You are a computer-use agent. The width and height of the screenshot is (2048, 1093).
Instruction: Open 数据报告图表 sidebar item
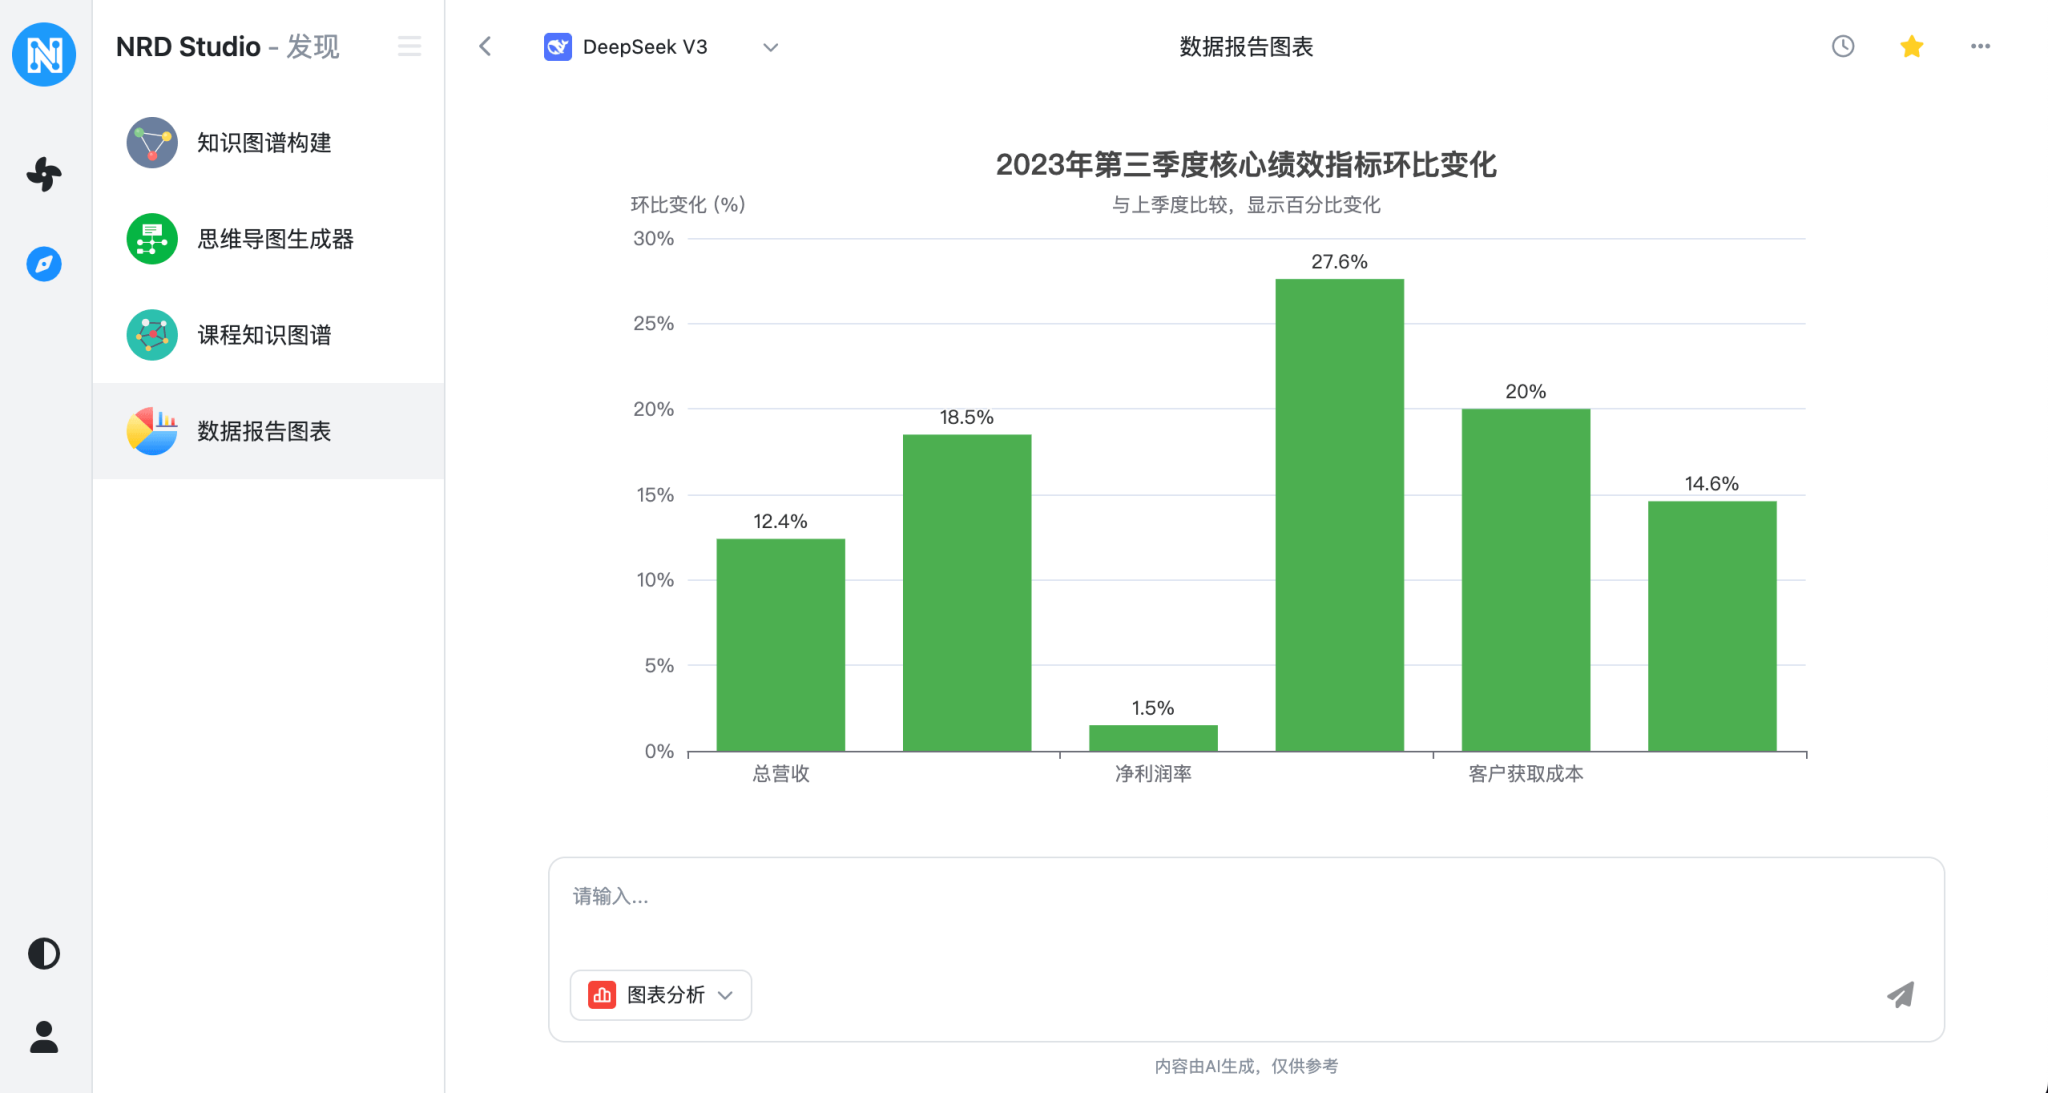tap(264, 431)
